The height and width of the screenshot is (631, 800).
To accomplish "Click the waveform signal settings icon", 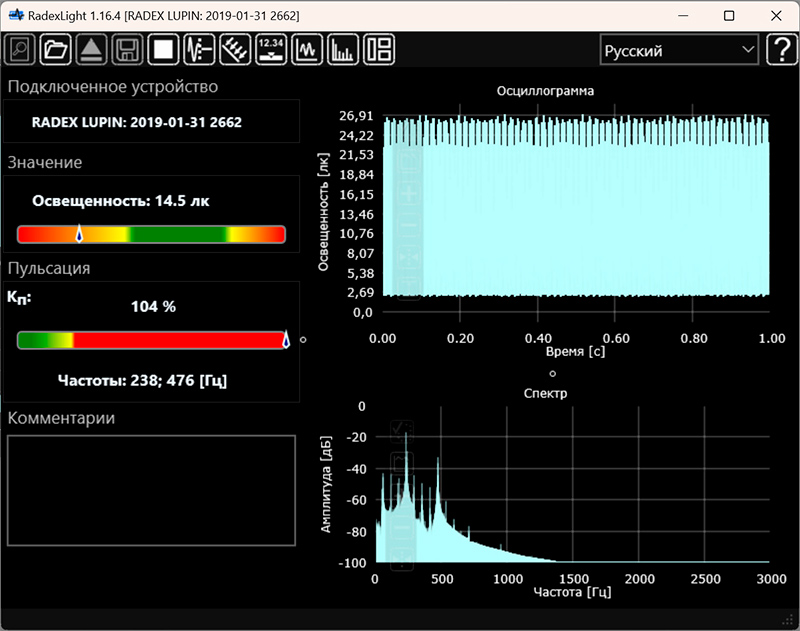I will point(199,49).
